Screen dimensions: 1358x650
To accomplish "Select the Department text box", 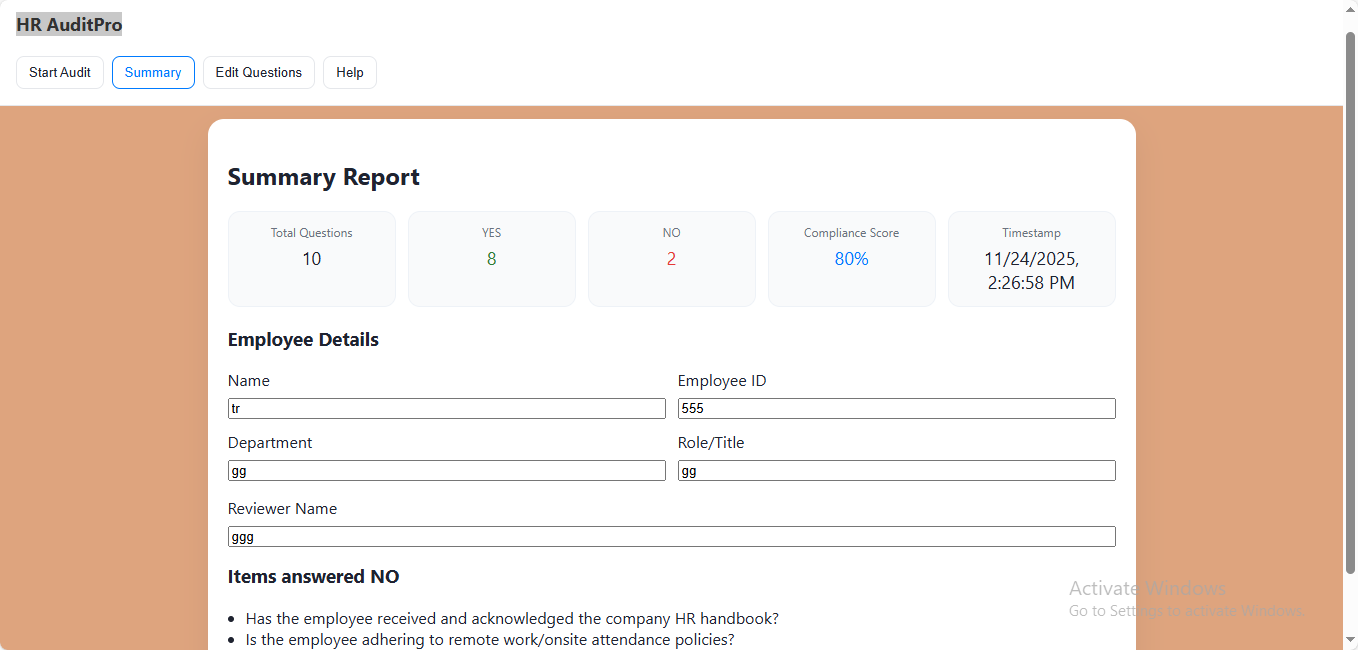I will 446,471.
